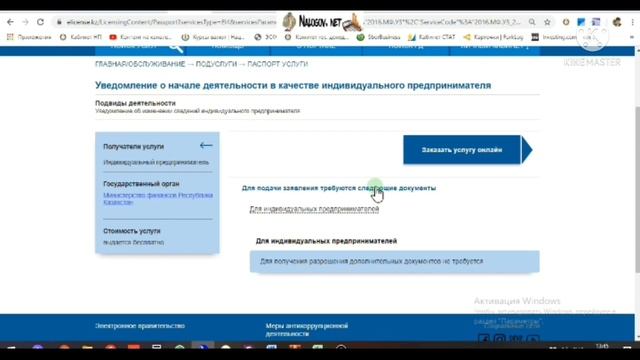Screen dimensions: 640x360
Task: Click the profile avatar in Chrome toolbar
Action: coord(617,22)
